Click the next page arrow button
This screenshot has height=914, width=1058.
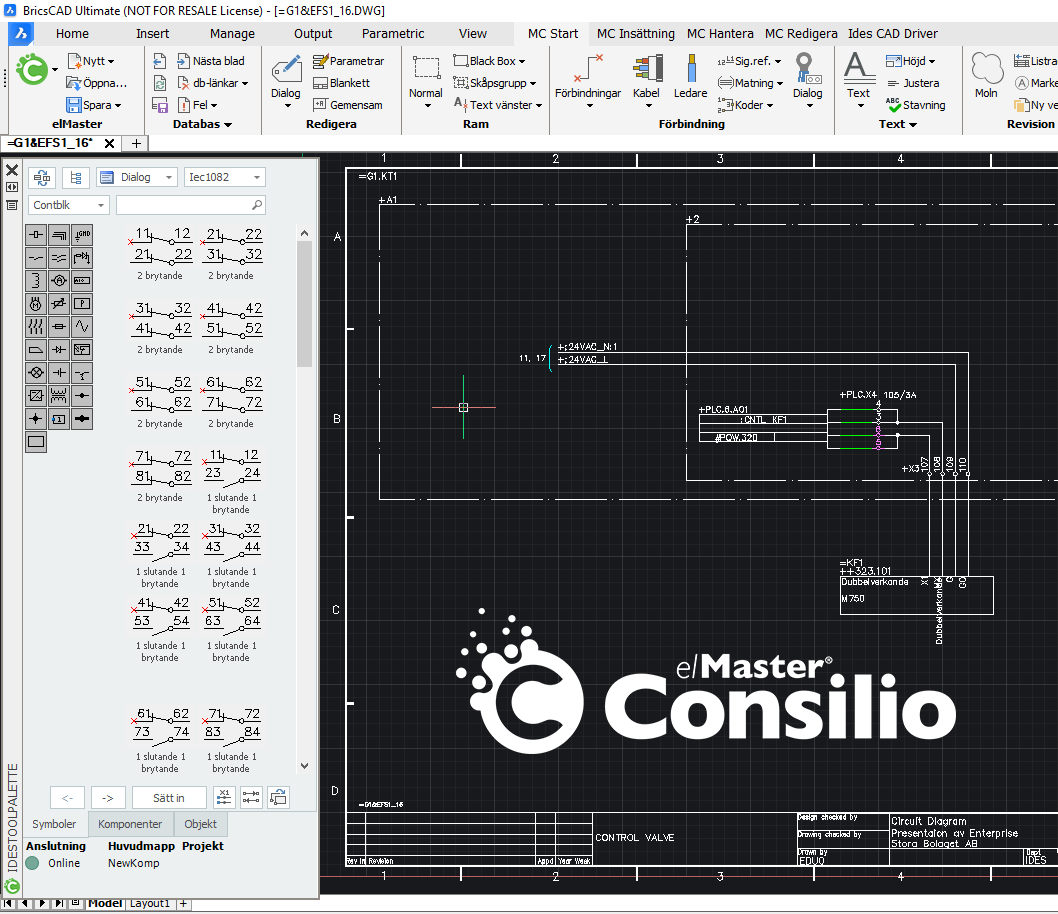[x=108, y=798]
